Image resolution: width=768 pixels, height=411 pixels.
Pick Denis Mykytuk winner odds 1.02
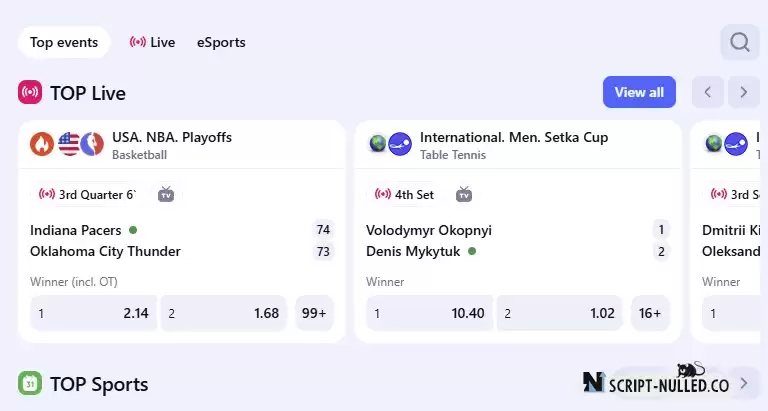pos(560,313)
